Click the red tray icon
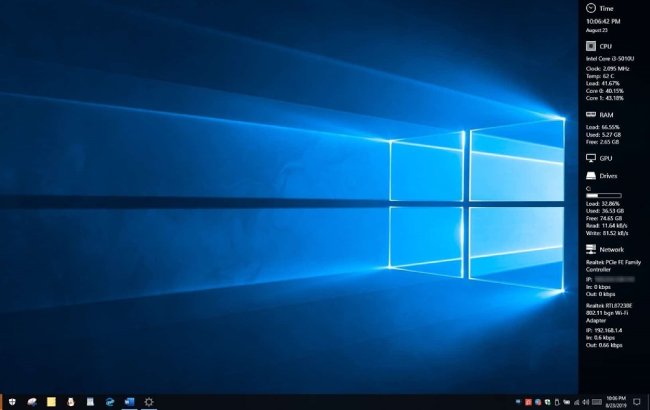This screenshot has height=410, width=650. 528,402
